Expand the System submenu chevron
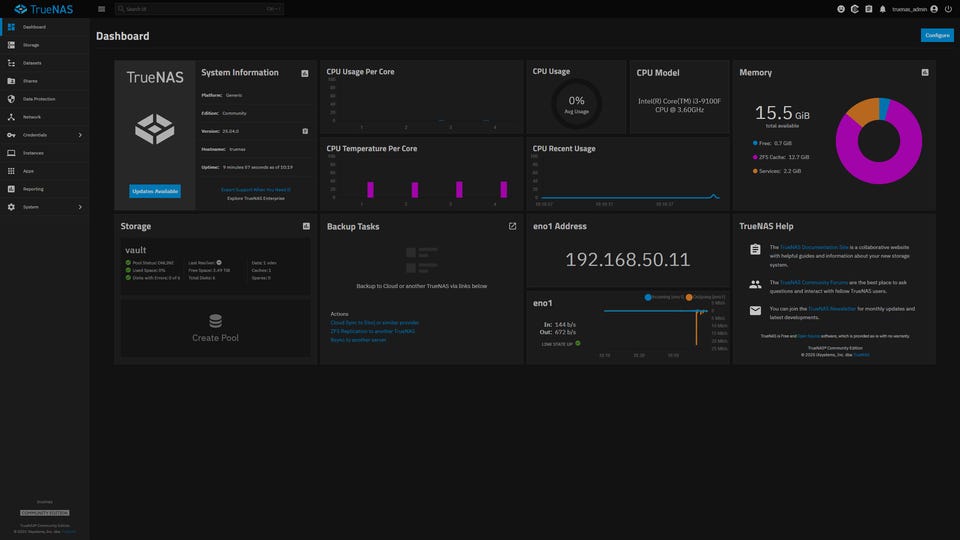The width and height of the screenshot is (960, 540). coord(80,207)
